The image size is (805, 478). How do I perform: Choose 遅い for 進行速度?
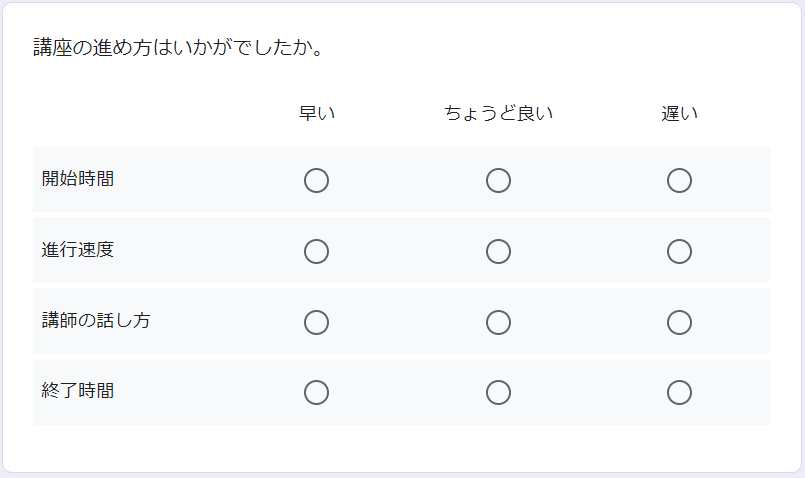coord(679,251)
